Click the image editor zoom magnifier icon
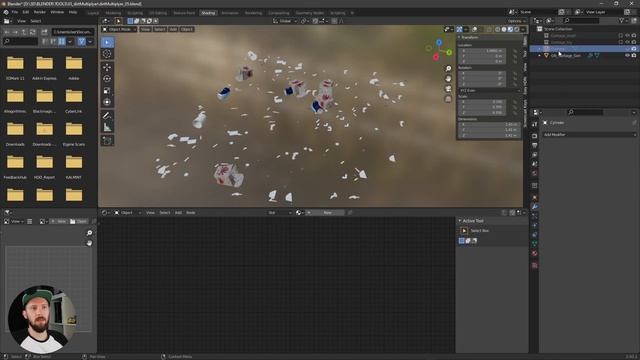The height and width of the screenshot is (360, 640). point(89,233)
